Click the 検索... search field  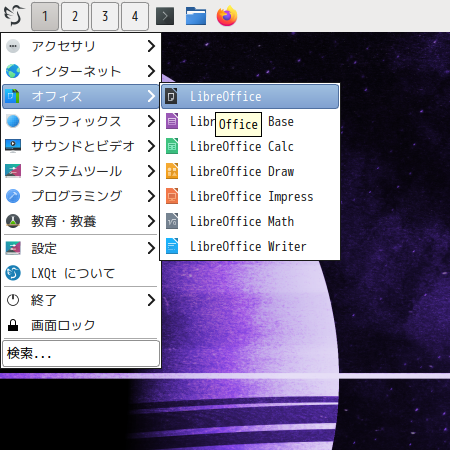(x=81, y=353)
